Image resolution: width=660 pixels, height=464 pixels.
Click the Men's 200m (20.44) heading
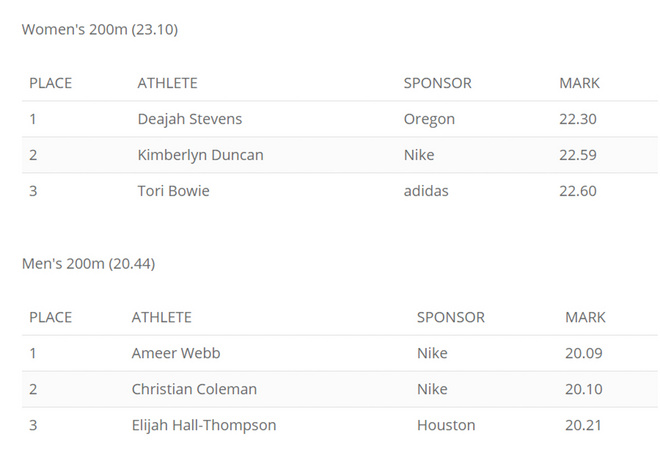88,264
